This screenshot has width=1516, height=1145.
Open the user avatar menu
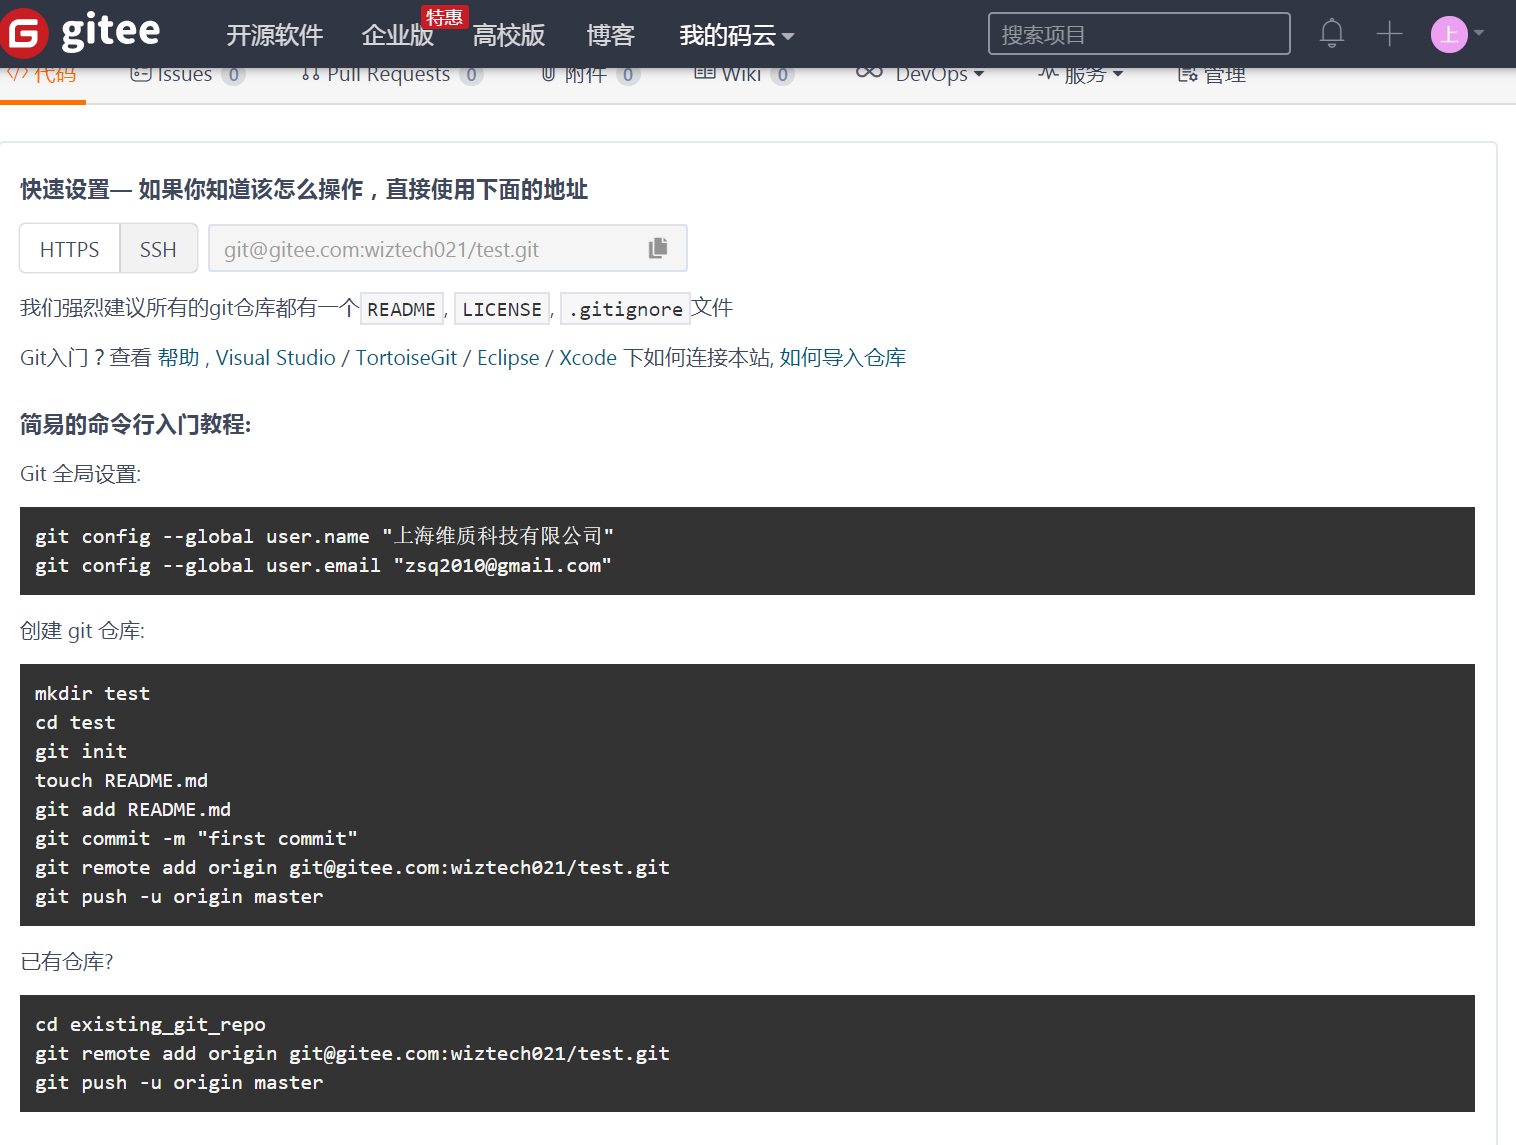tap(1449, 34)
